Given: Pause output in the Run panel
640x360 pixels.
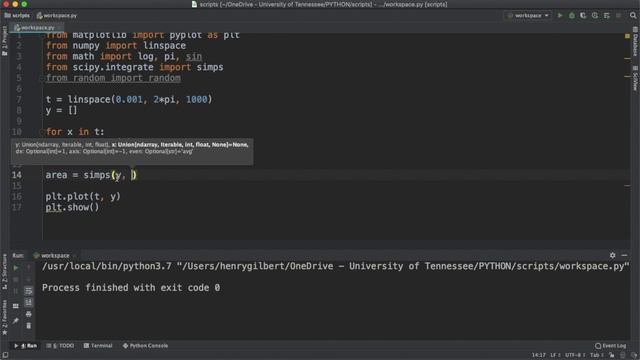Looking at the screenshot, I should point(16,291).
